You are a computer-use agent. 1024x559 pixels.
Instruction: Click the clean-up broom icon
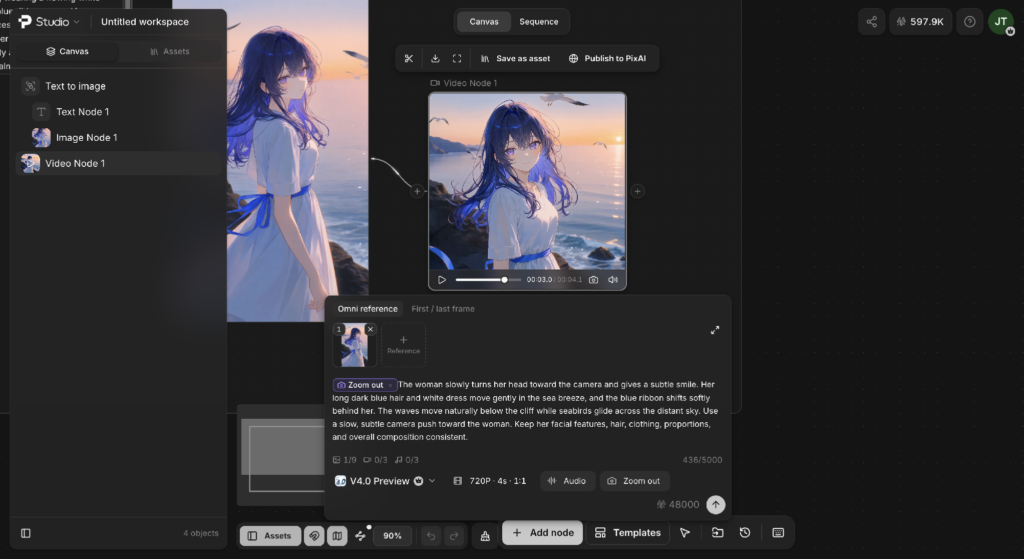click(485, 535)
